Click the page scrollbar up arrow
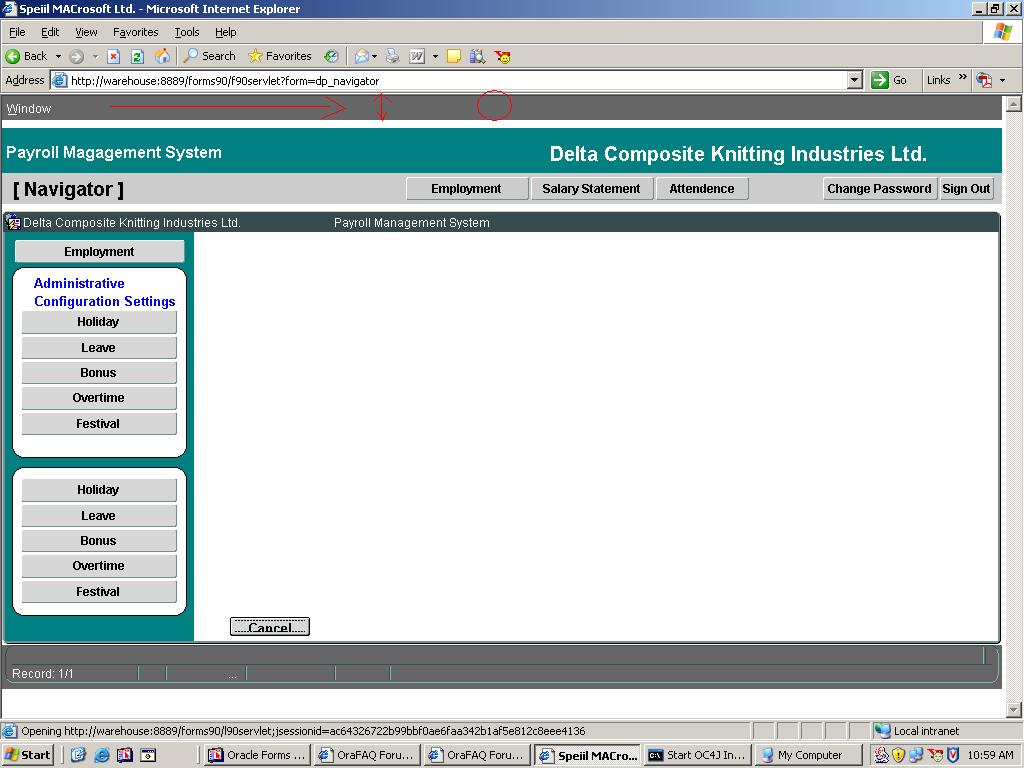The width and height of the screenshot is (1024, 768). click(1014, 103)
